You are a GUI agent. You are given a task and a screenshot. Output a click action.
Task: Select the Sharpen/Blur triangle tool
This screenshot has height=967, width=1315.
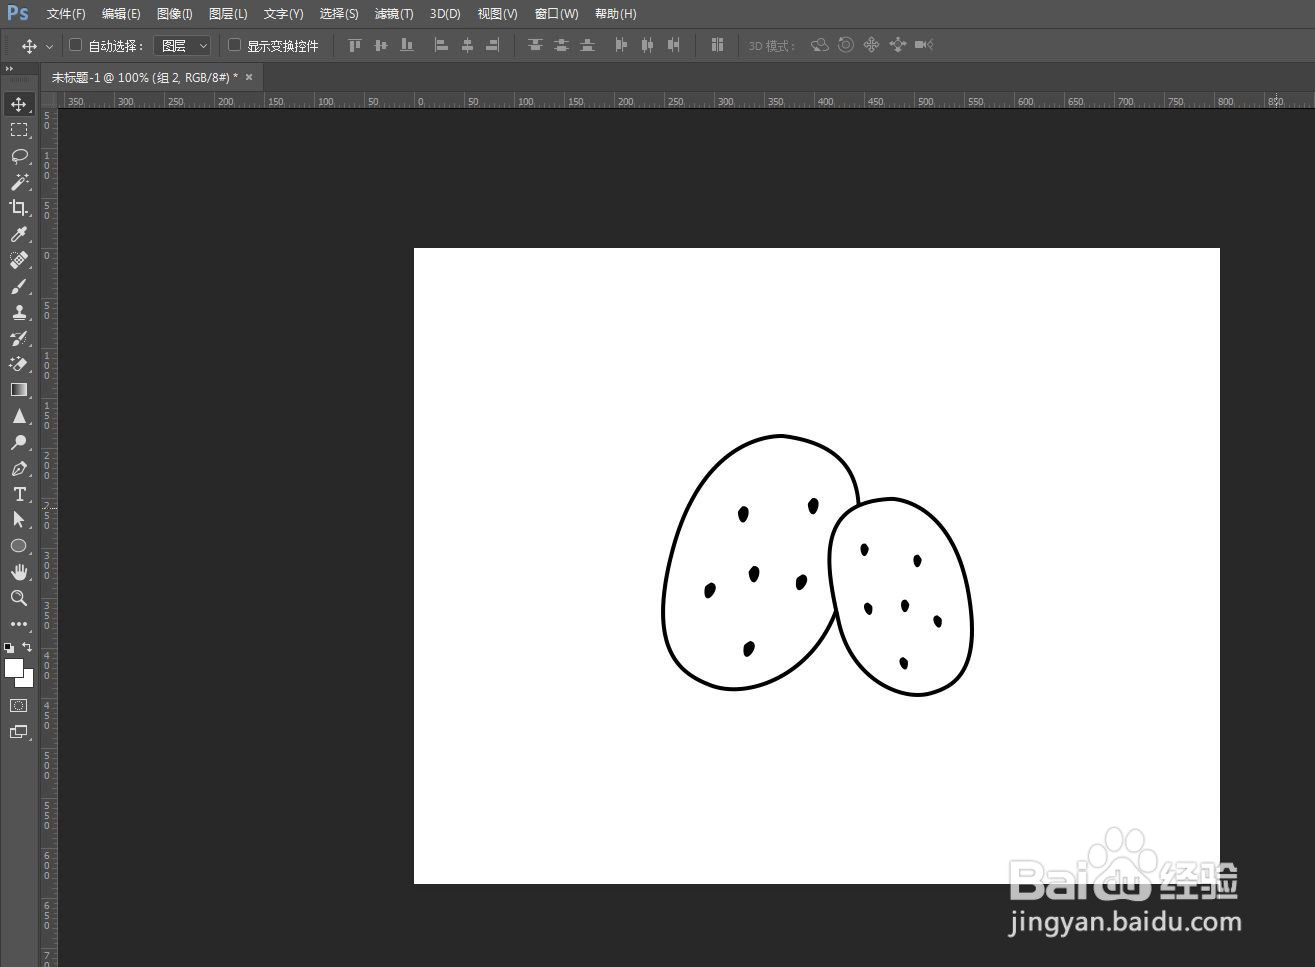click(19, 416)
